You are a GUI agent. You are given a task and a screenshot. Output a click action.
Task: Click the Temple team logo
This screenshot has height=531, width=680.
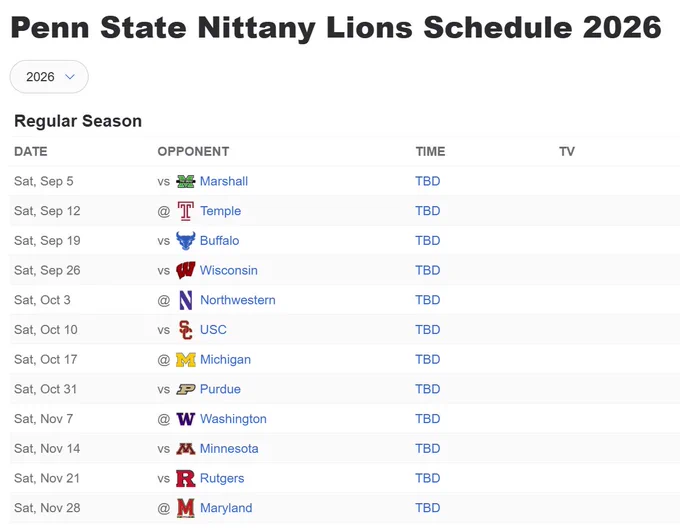coord(186,211)
